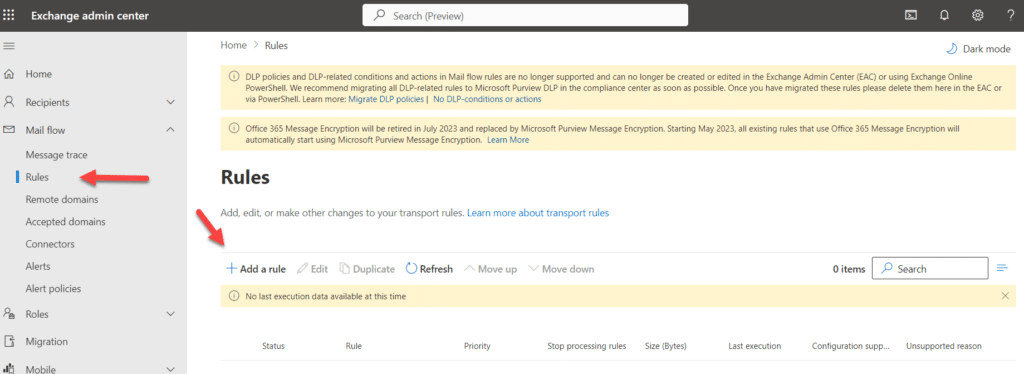The image size is (1024, 374).
Task: Sort by the Rule column header
Action: pyautogui.click(x=353, y=346)
